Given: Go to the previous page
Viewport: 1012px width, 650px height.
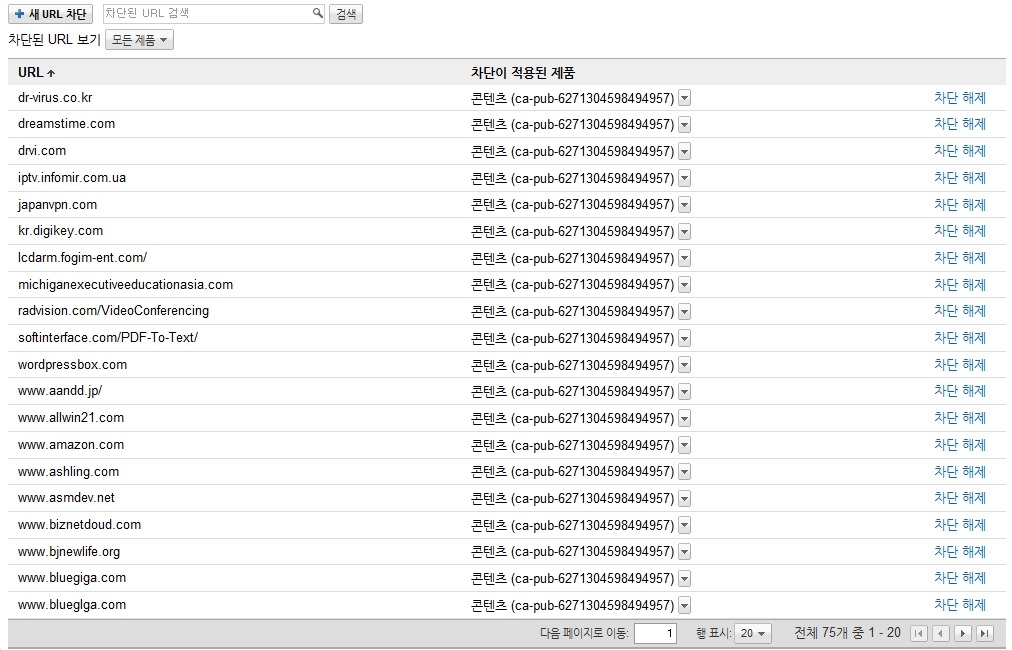Looking at the screenshot, I should [x=941, y=633].
